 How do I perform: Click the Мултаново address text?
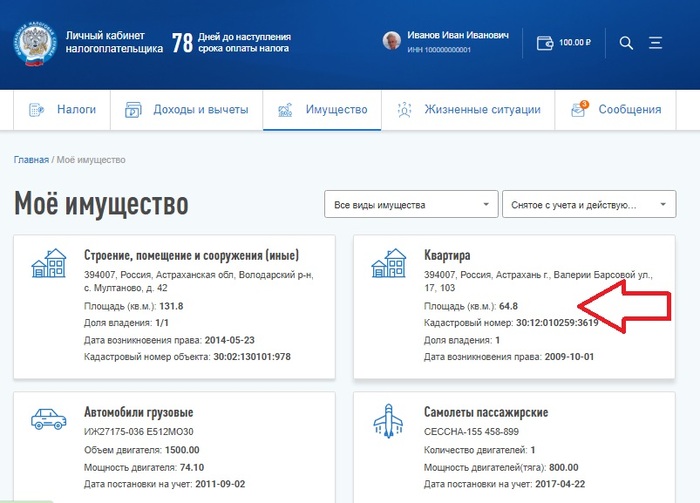point(199,281)
